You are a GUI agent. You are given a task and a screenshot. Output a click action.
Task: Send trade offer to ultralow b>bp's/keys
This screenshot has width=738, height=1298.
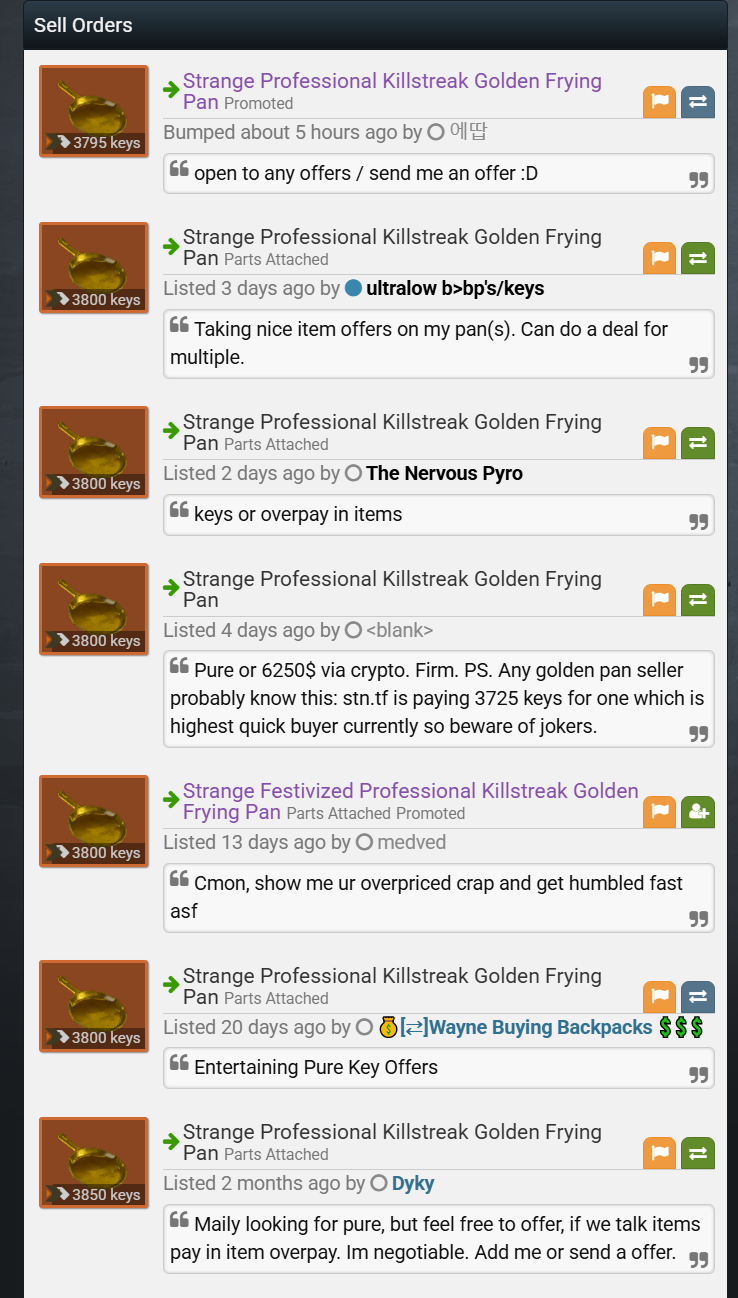pos(698,258)
